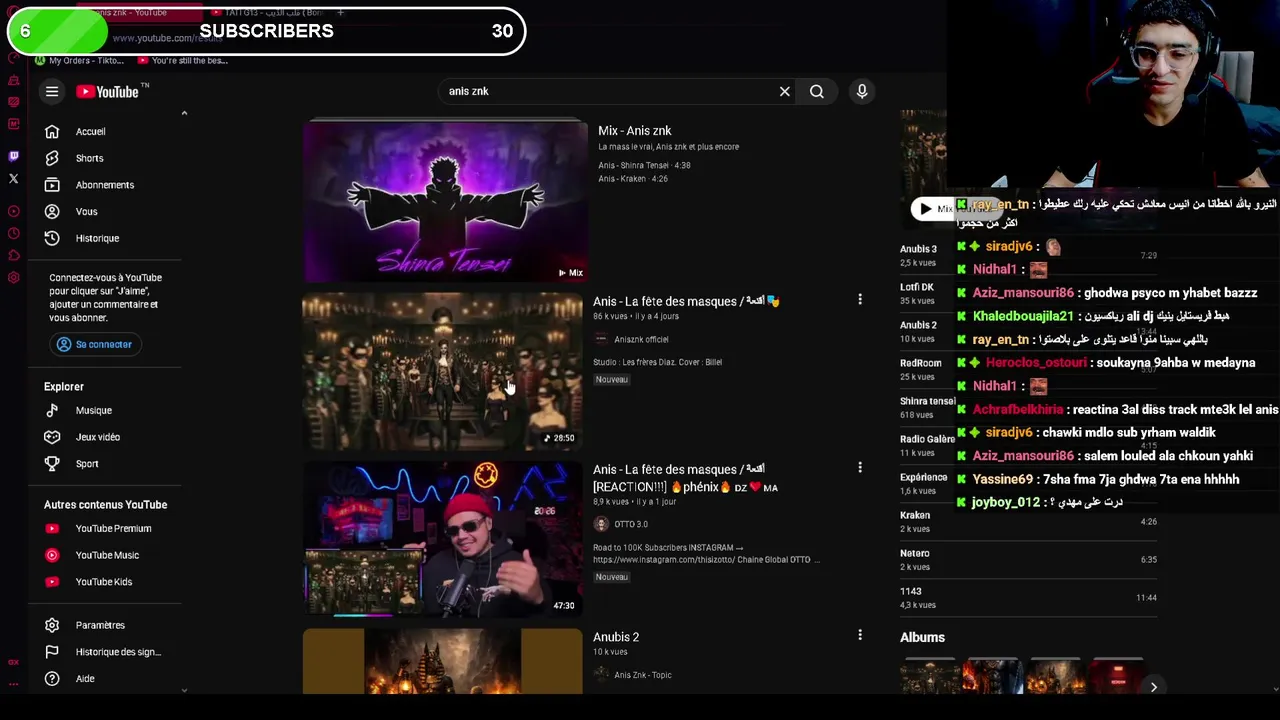Open the You're still the best bookmark
The image size is (1280, 720).
coord(183,60)
